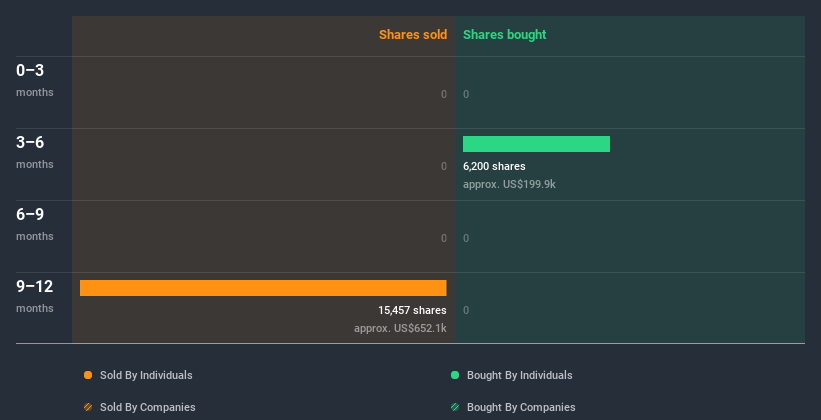Click the 6,200 shares label

[x=494, y=166]
